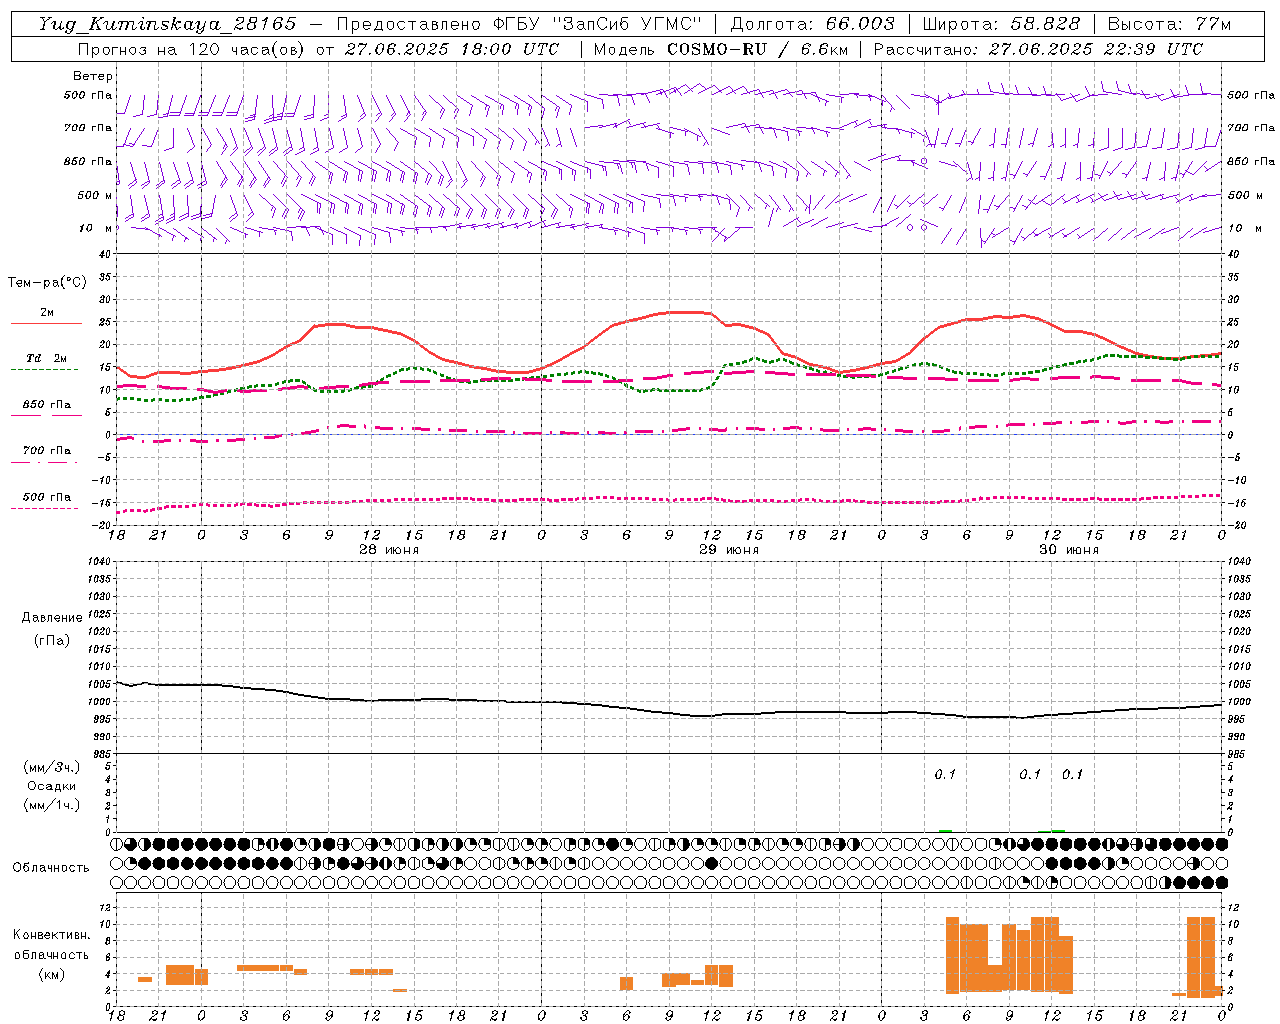Screen dimensions: 1280x1024
Task: Click the dotted pink line sample under legend '500 гПа'
Action: point(46,508)
